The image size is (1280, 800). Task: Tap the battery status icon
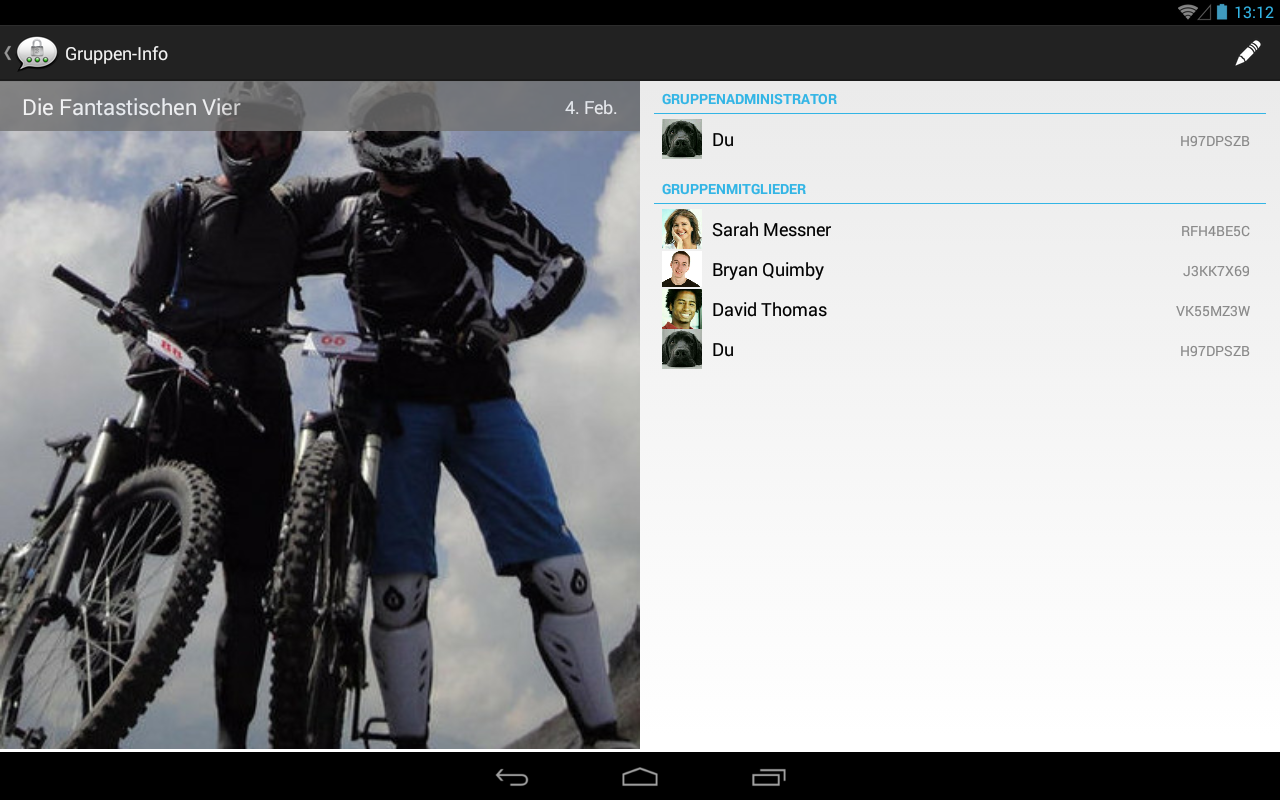1222,12
